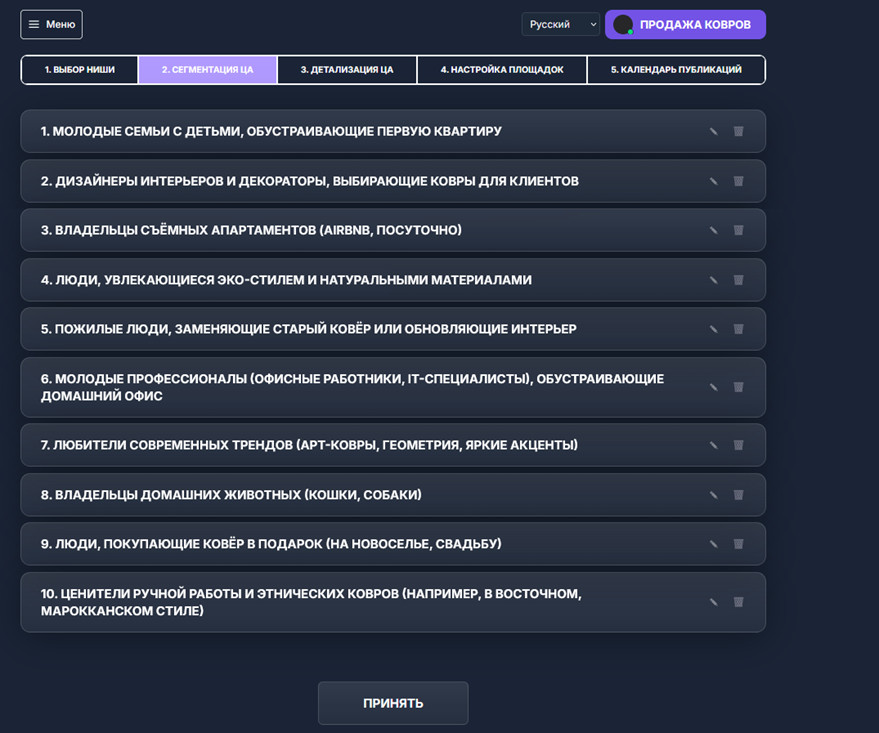879x733 pixels.
Task: Select the ВЛАДЕЛЬЦЫ ДОМАШНИХ ЖИВОТНЫХ segment text
Action: click(231, 495)
